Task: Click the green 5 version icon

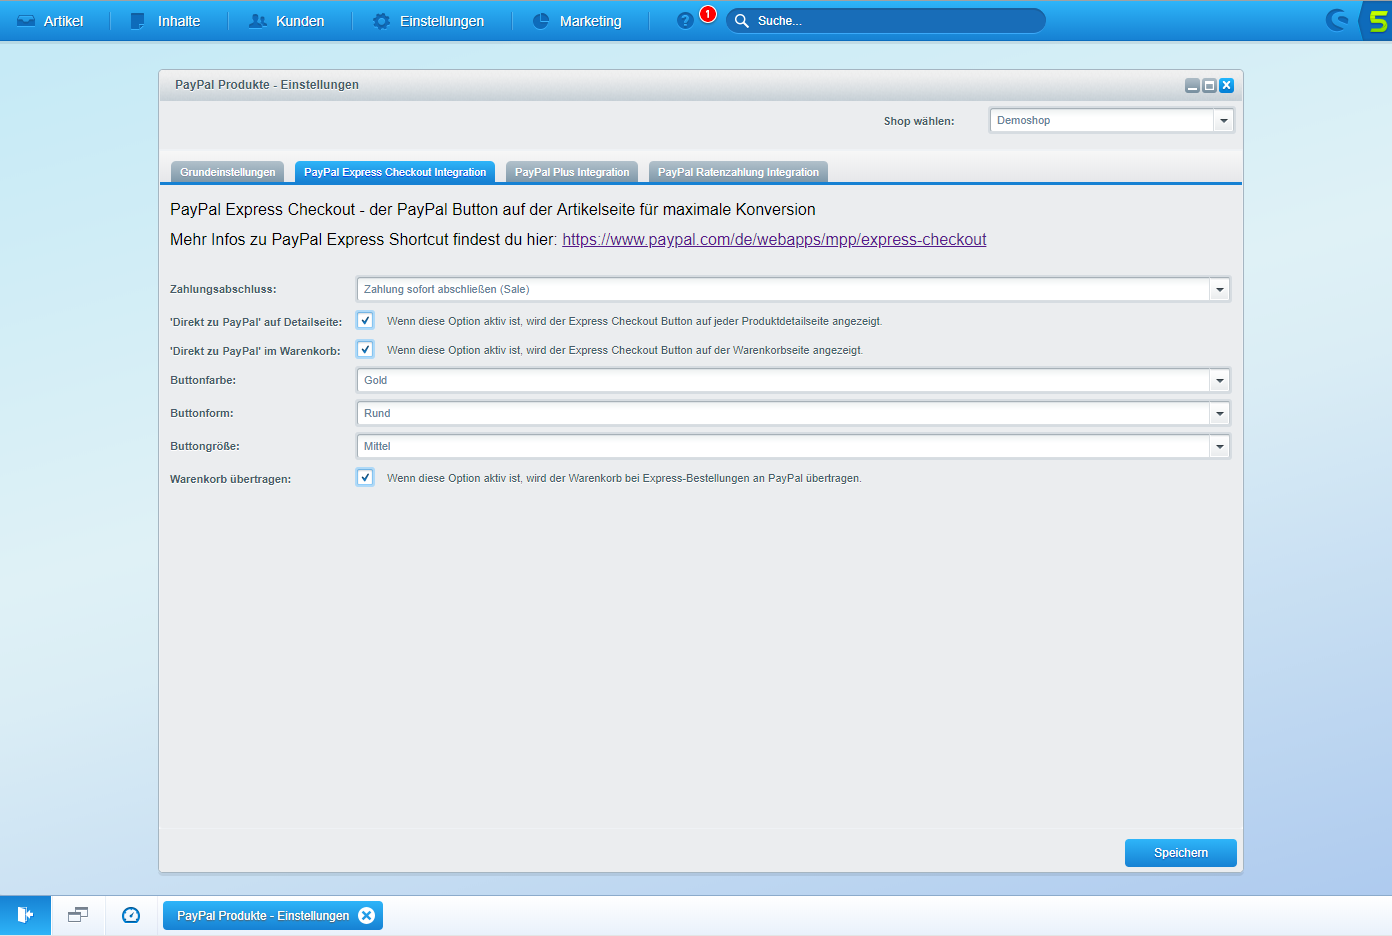Action: click(x=1378, y=21)
